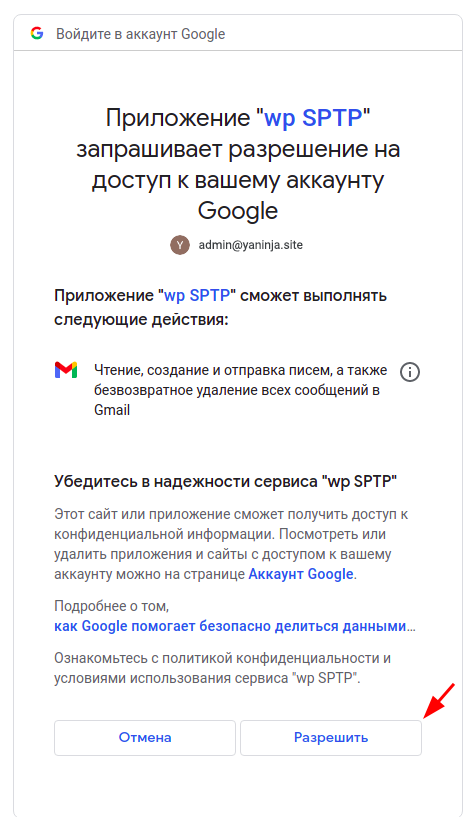Click the Отмена button
Screen dimensions: 471x817
[145, 738]
